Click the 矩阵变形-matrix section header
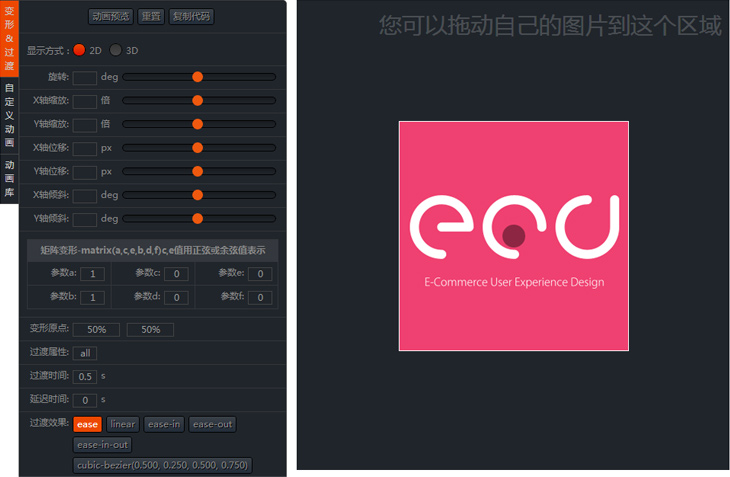 point(153,250)
